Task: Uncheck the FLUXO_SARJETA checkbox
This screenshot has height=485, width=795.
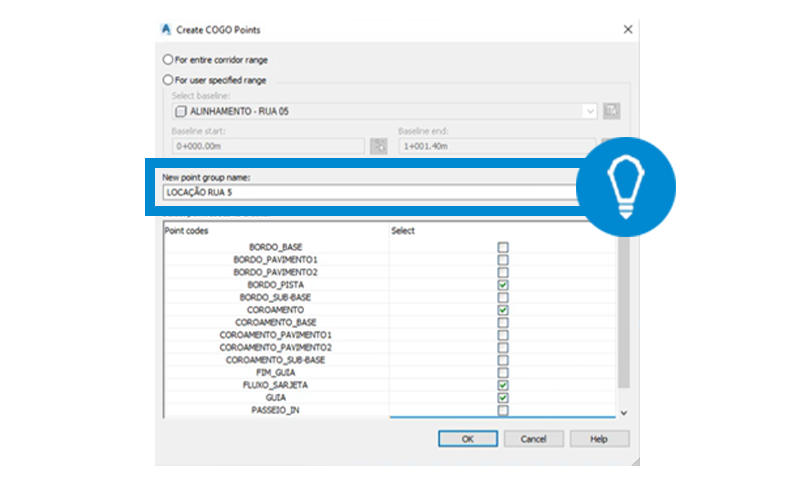Action: coord(503,385)
